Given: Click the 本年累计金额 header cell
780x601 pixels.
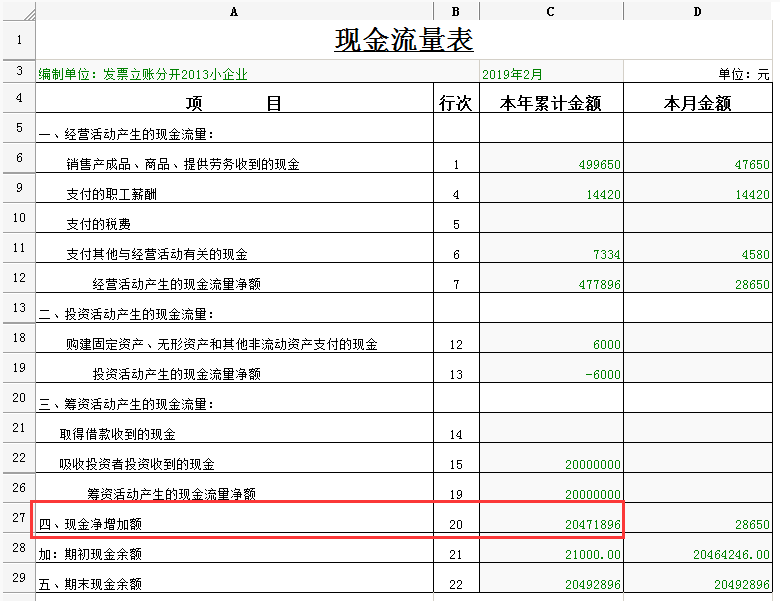Looking at the screenshot, I should [x=550, y=103].
